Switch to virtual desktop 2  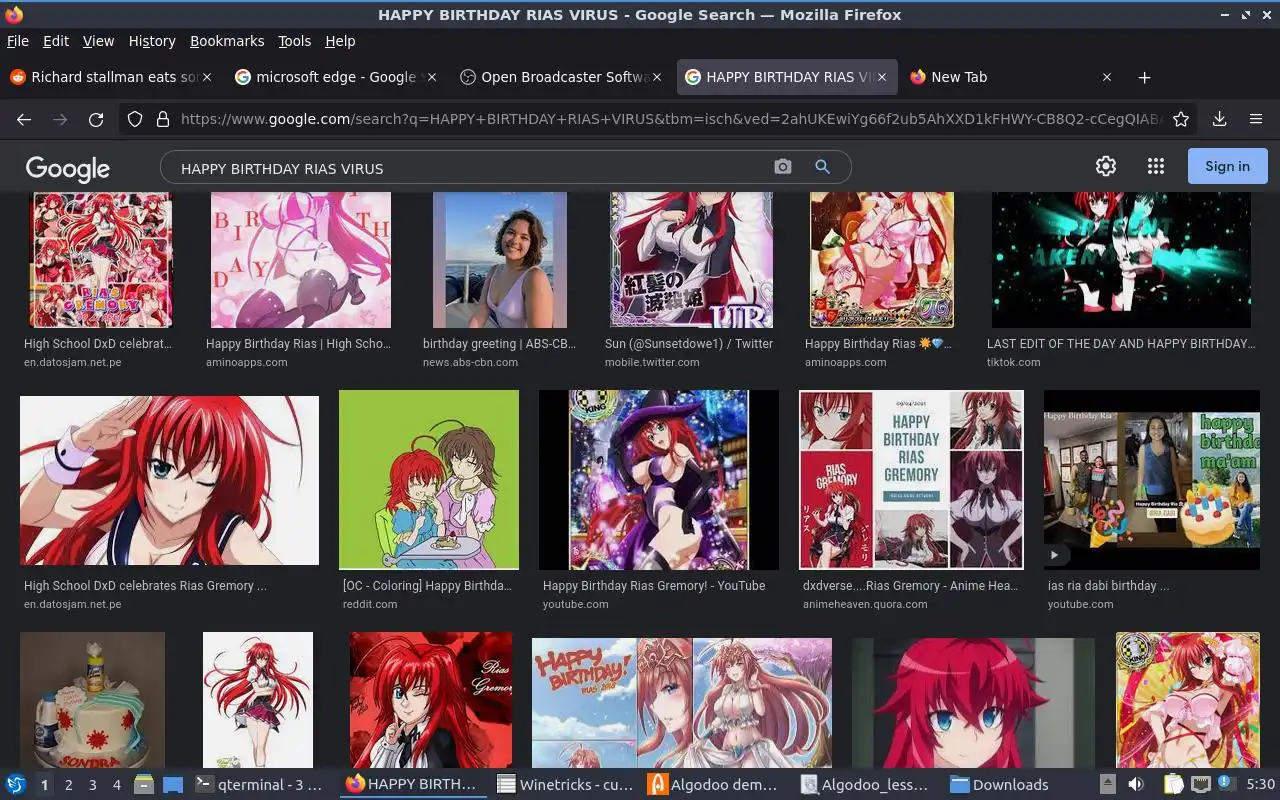(69, 785)
